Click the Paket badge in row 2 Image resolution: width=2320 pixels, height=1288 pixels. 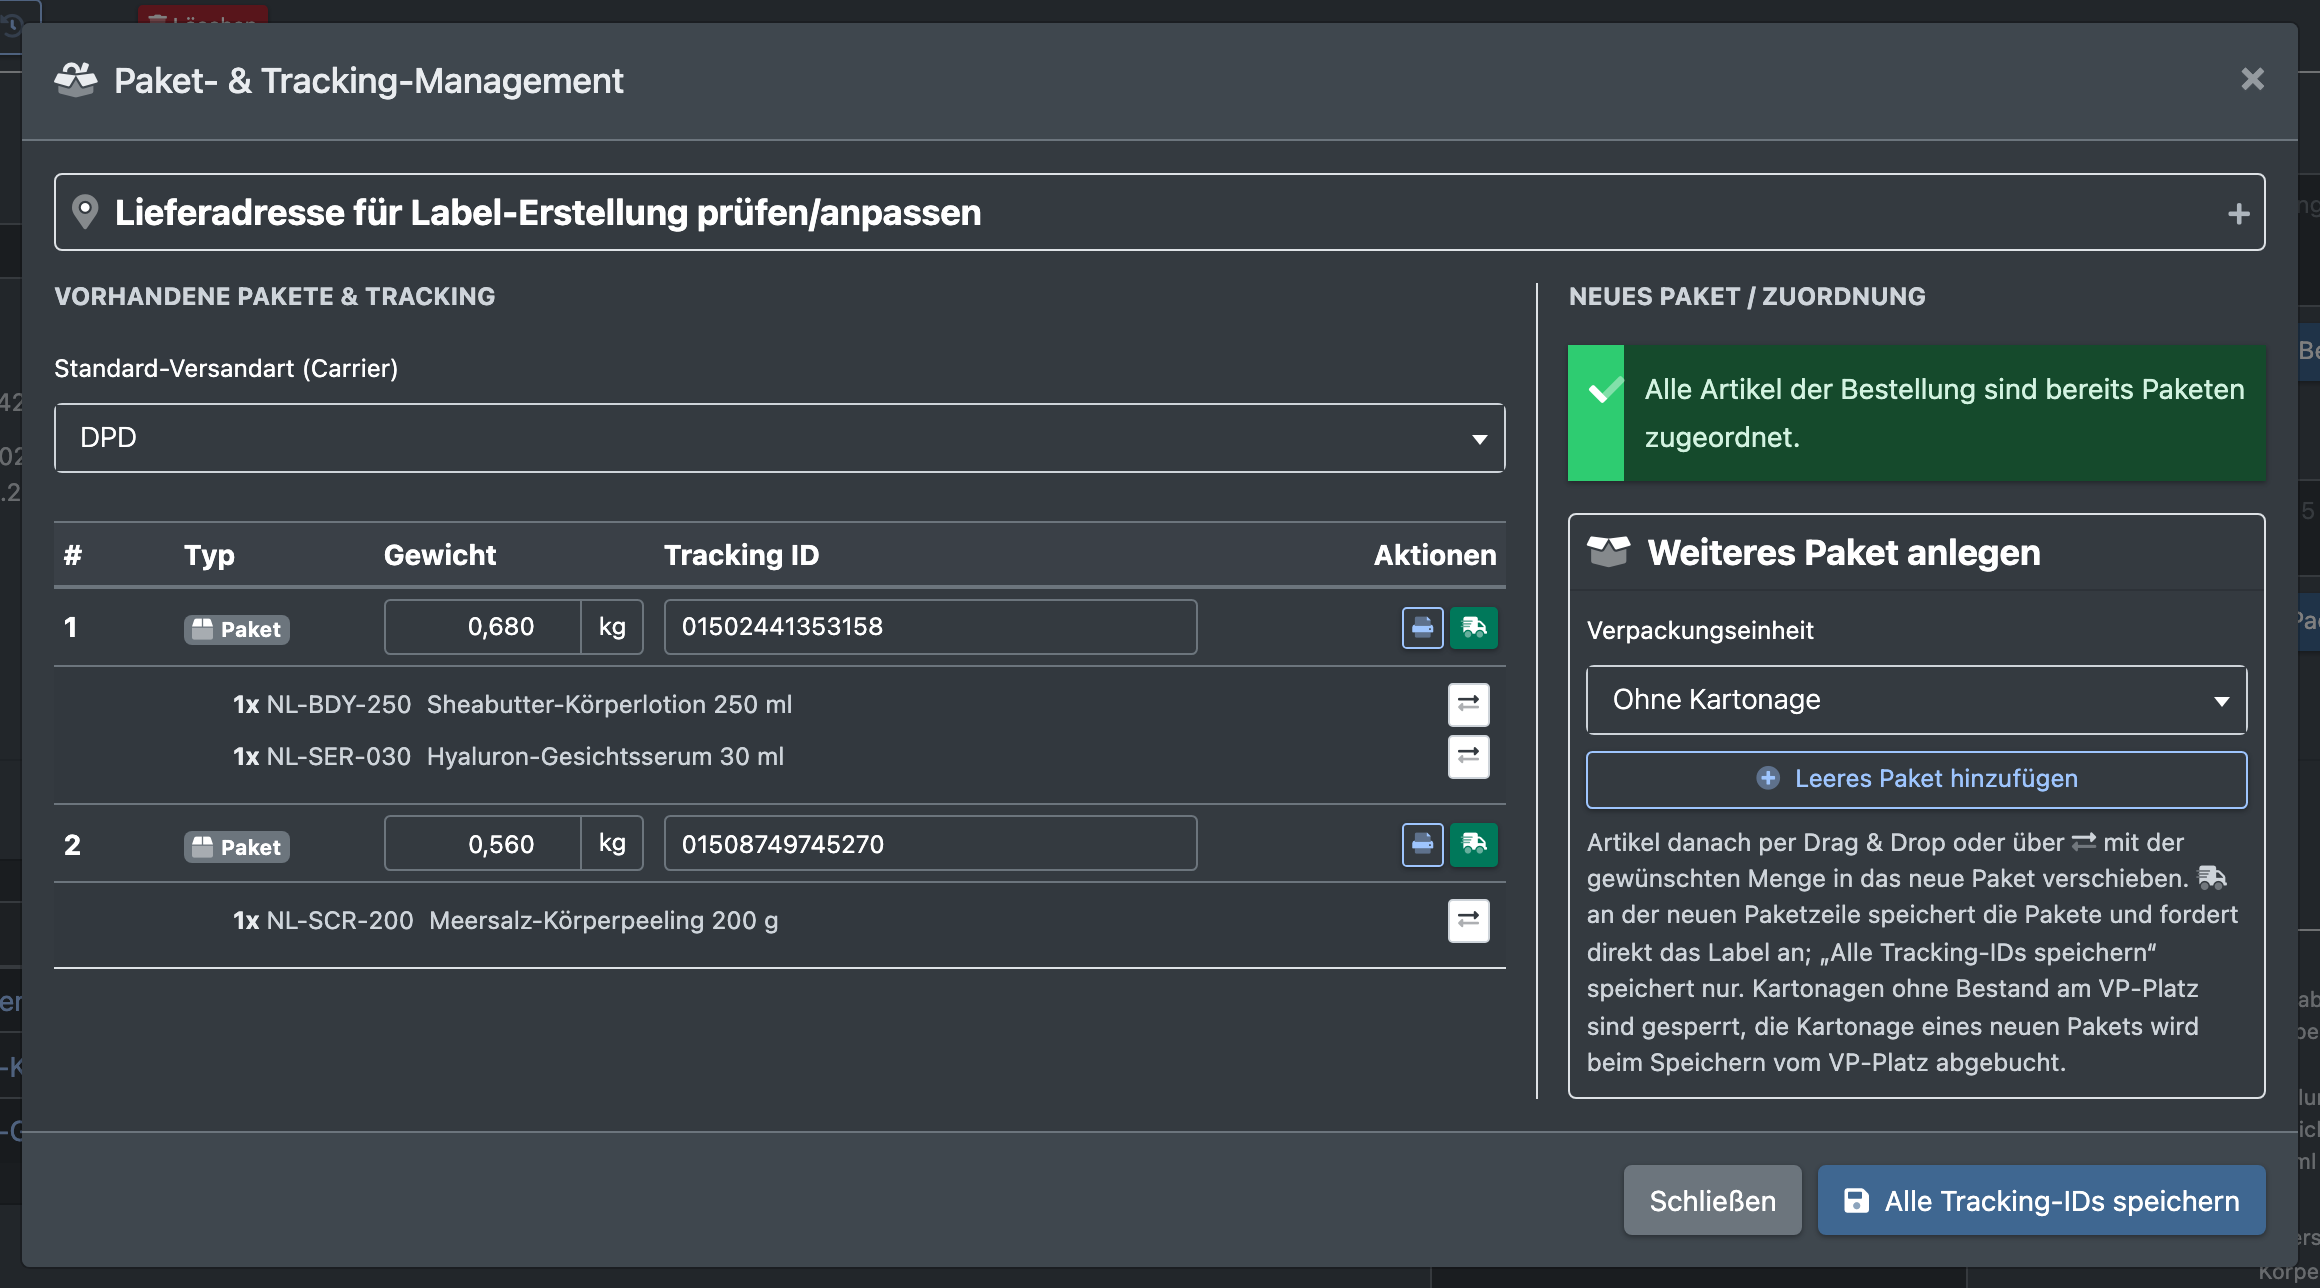tap(237, 847)
